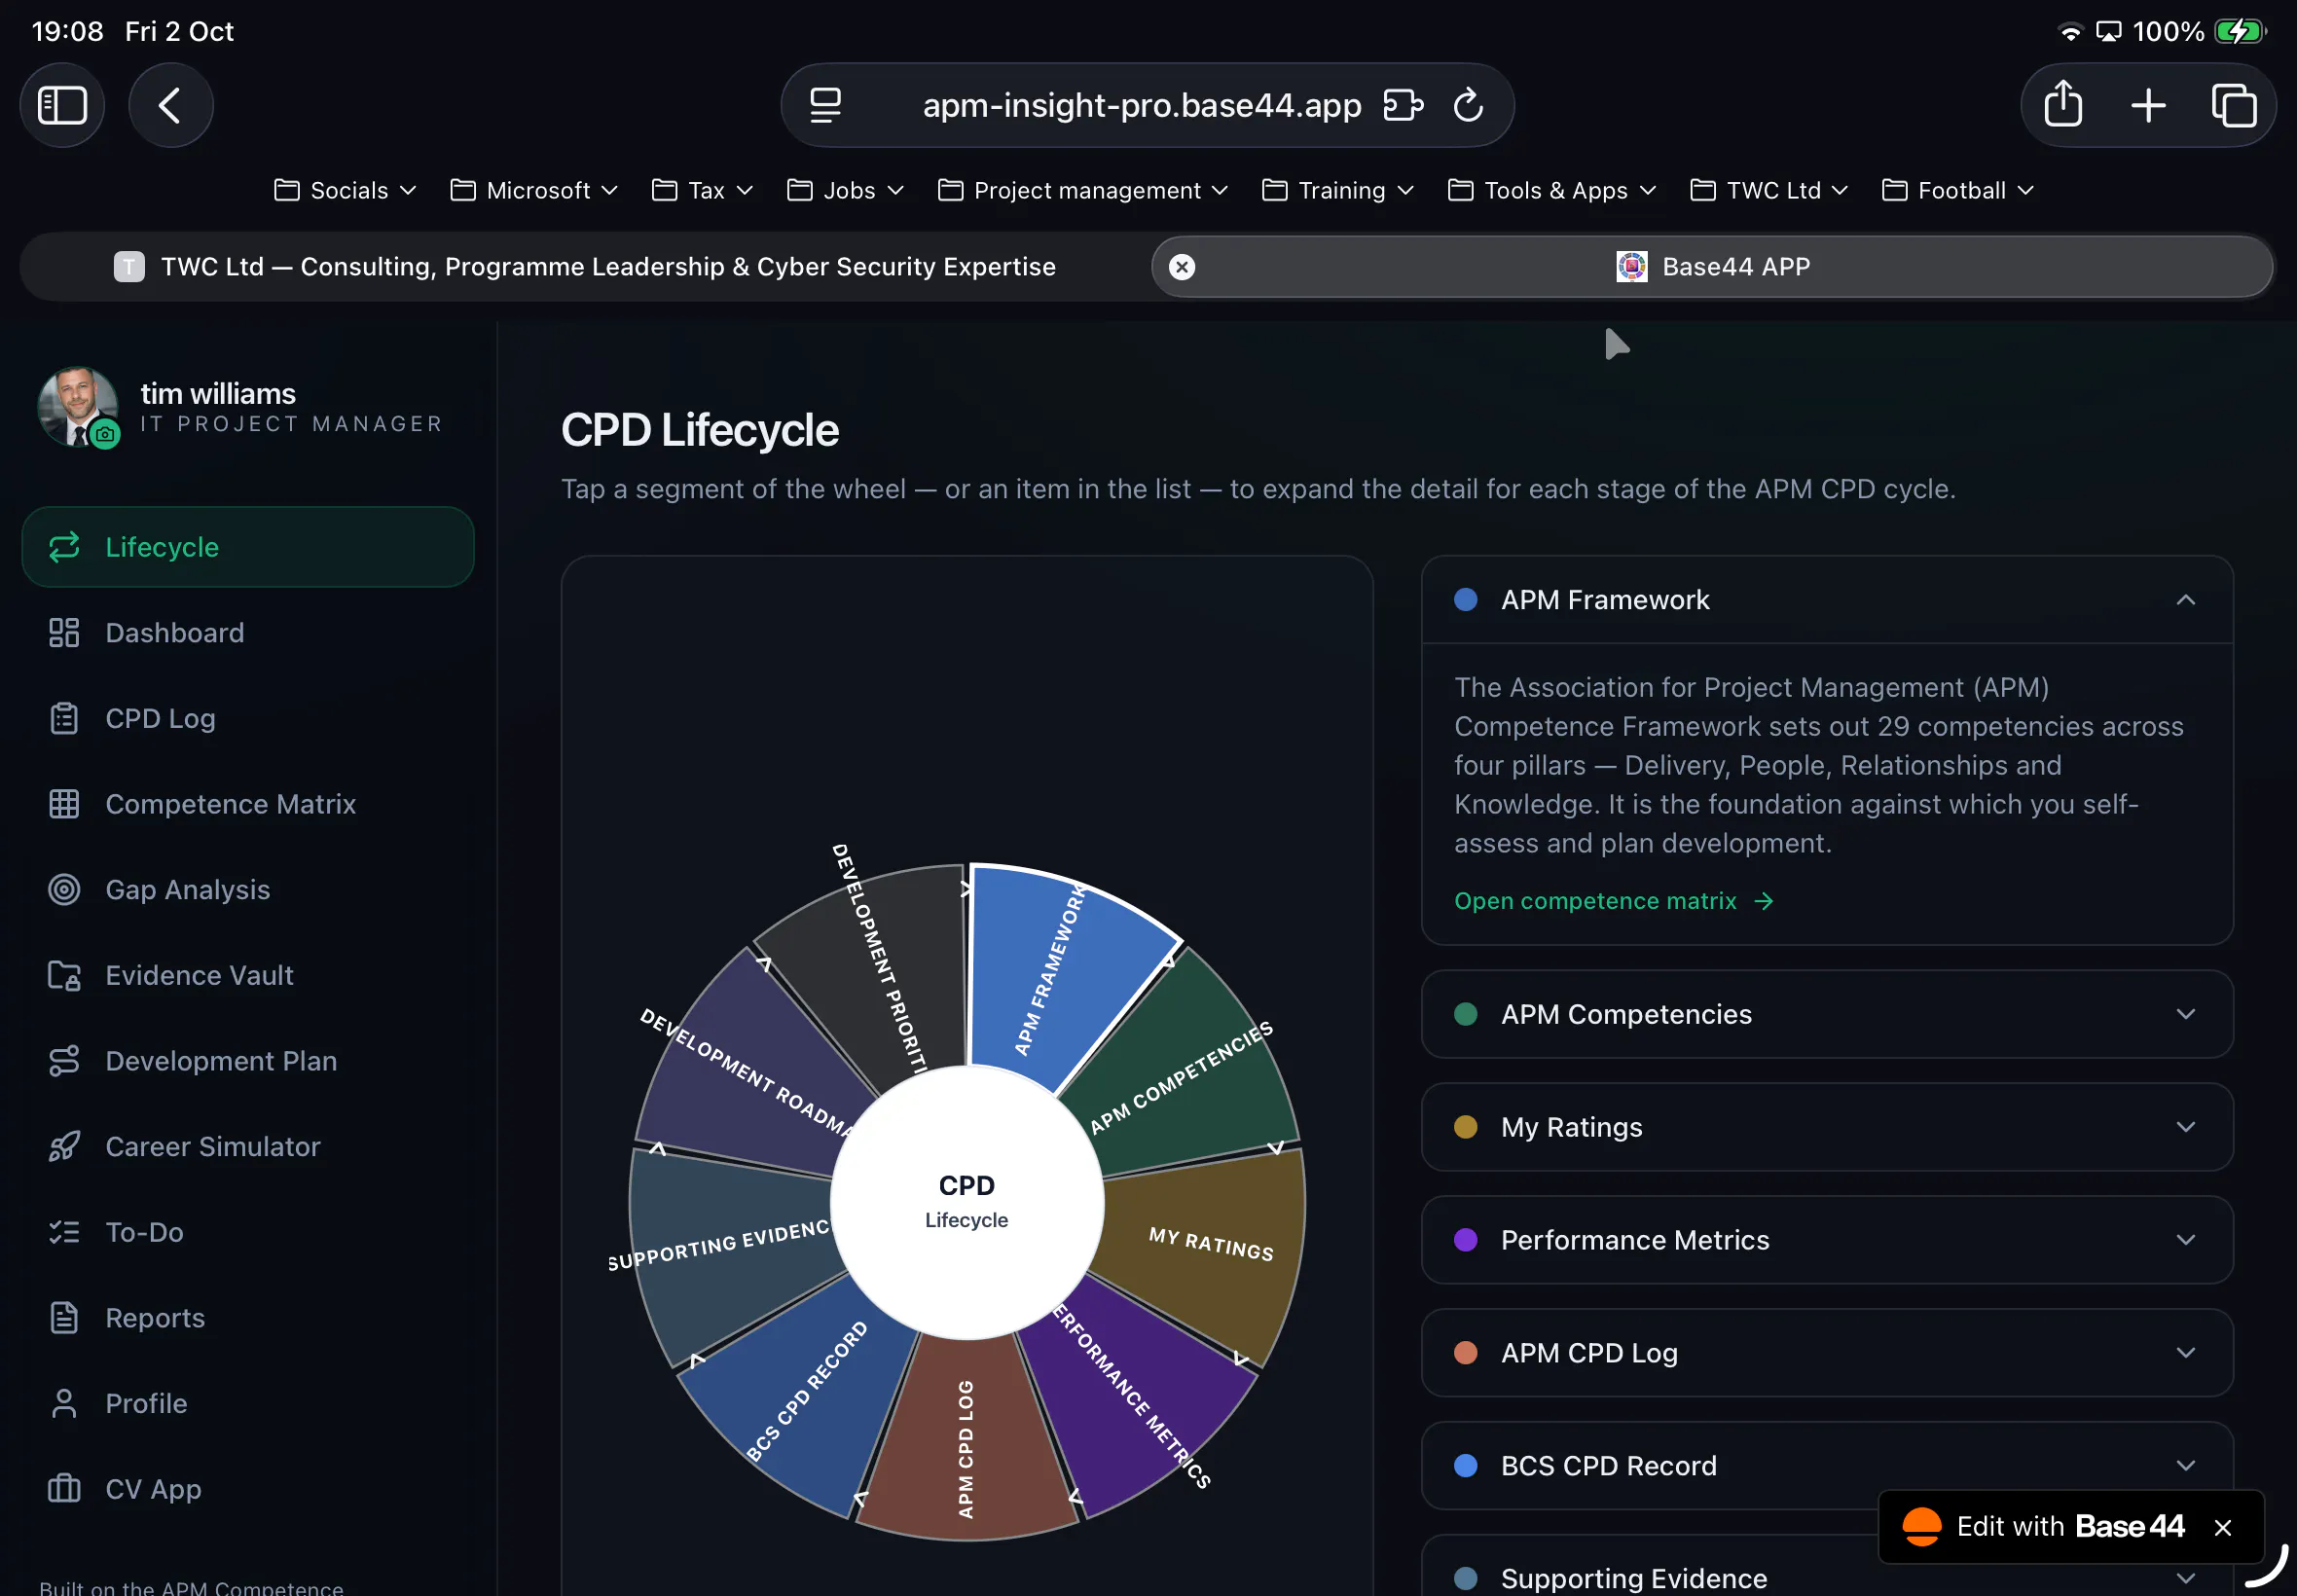
Task: Open Gap Analysis in the sidebar
Action: 247,890
